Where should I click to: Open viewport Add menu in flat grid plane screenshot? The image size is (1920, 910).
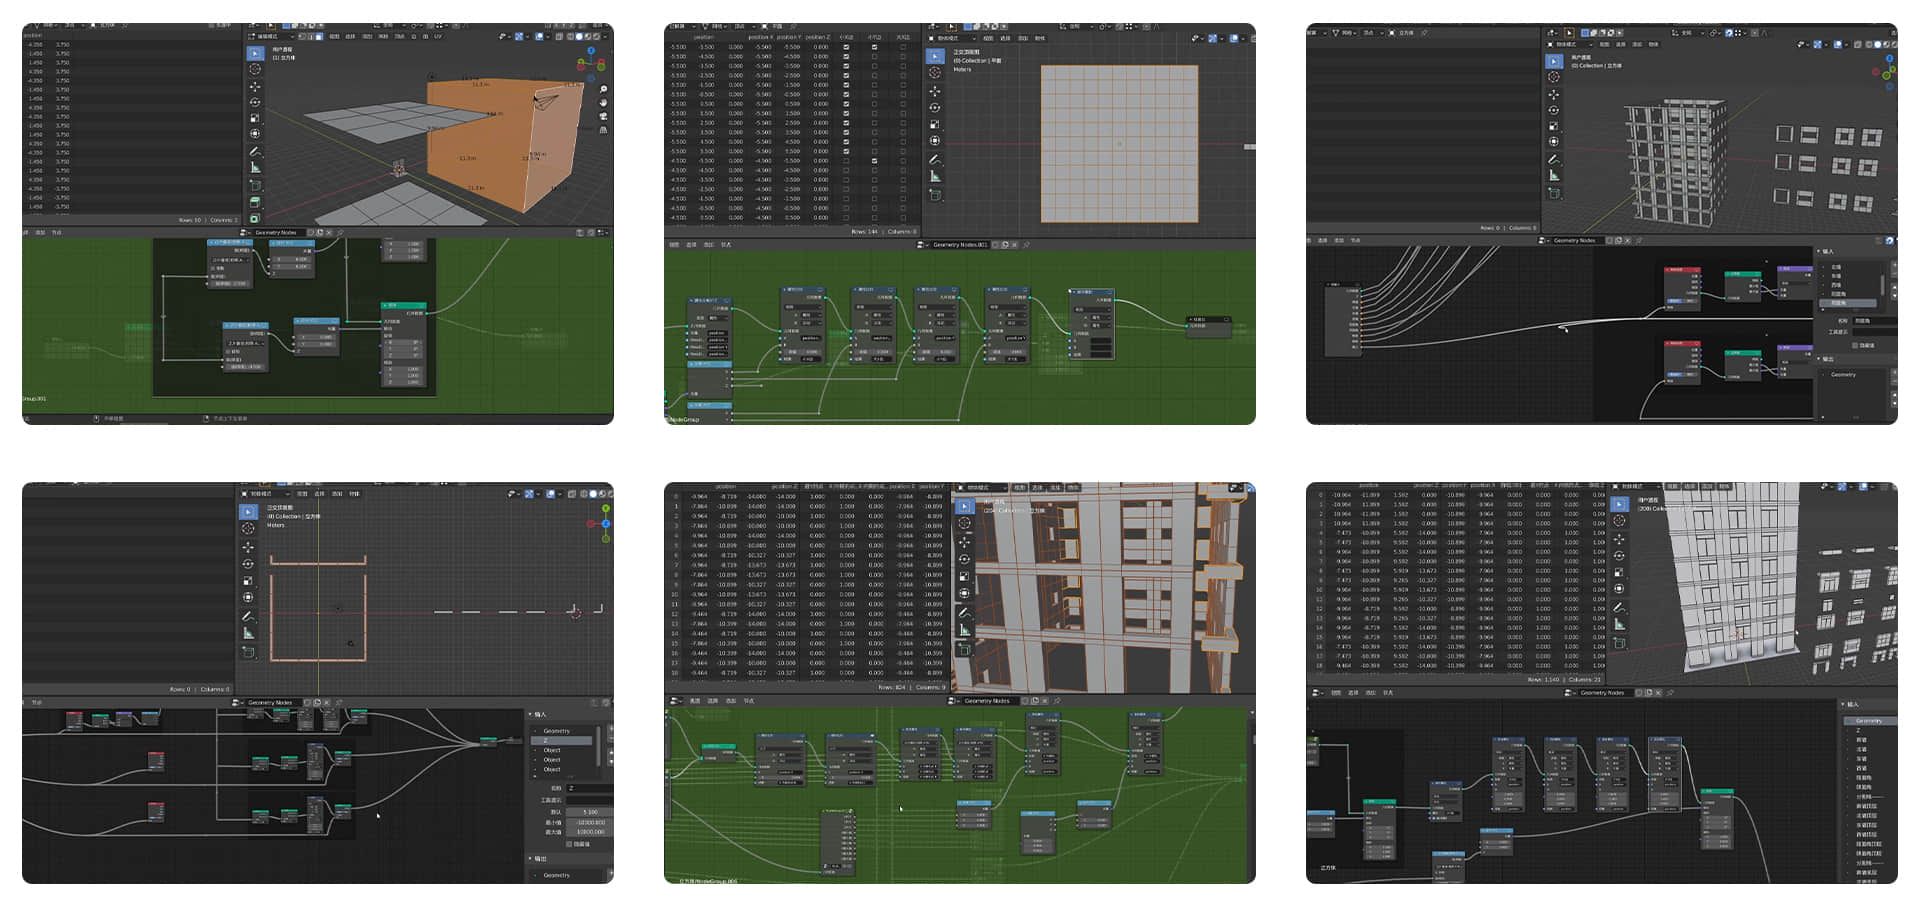[x=1023, y=38]
